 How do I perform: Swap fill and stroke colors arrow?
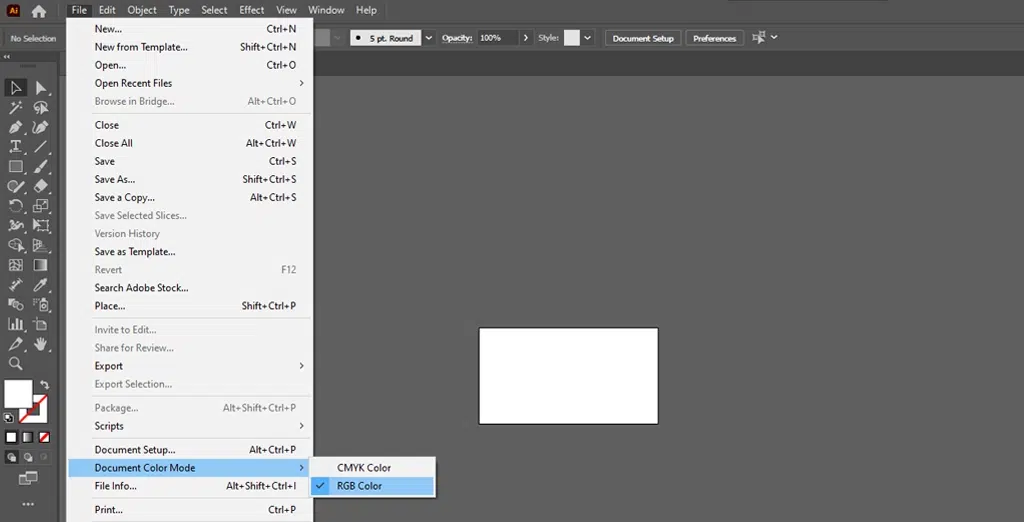pyautogui.click(x=44, y=385)
